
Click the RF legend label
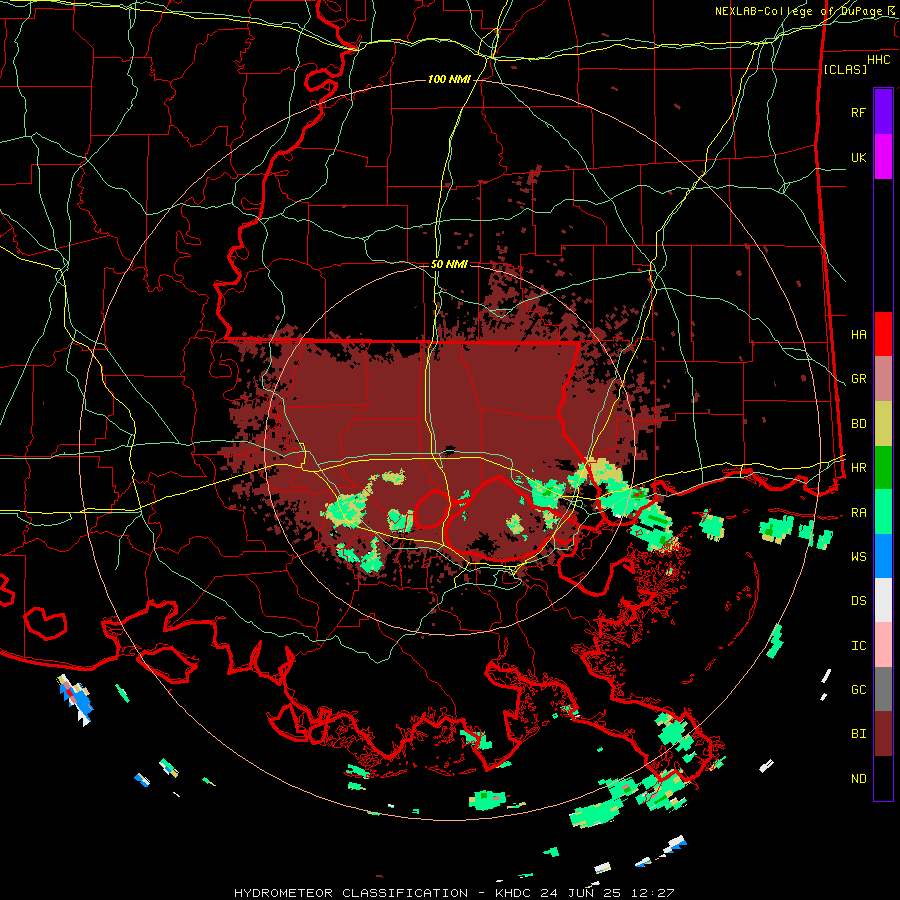pos(858,112)
